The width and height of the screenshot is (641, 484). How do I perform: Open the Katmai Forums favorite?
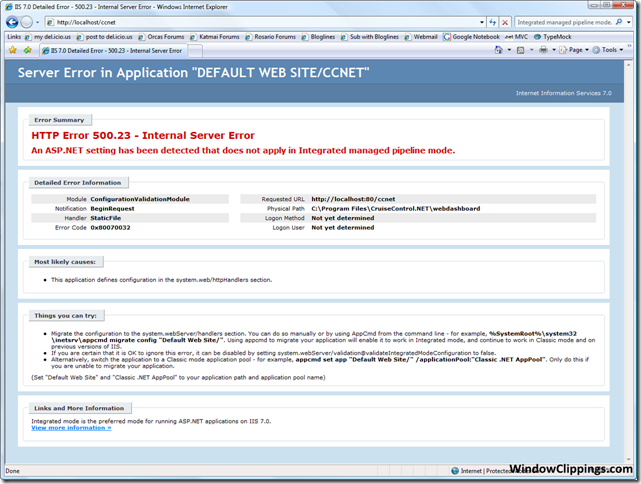[x=215, y=37]
